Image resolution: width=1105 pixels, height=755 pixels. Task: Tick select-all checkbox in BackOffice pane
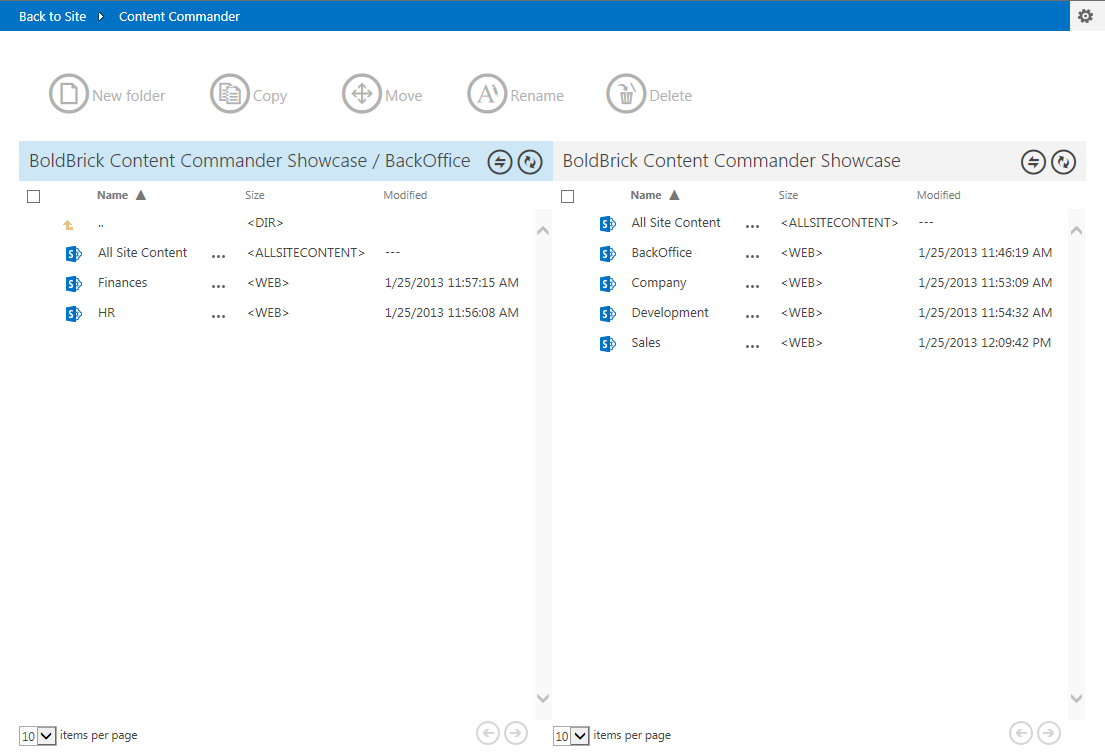pyautogui.click(x=33, y=197)
